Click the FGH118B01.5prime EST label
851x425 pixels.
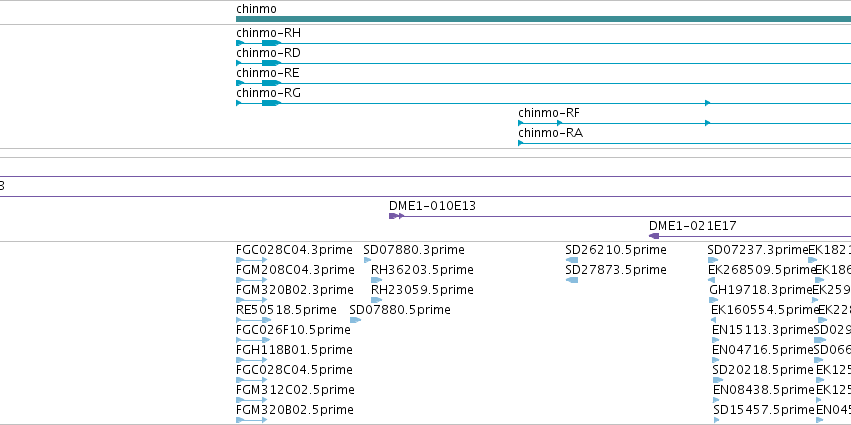click(x=294, y=350)
